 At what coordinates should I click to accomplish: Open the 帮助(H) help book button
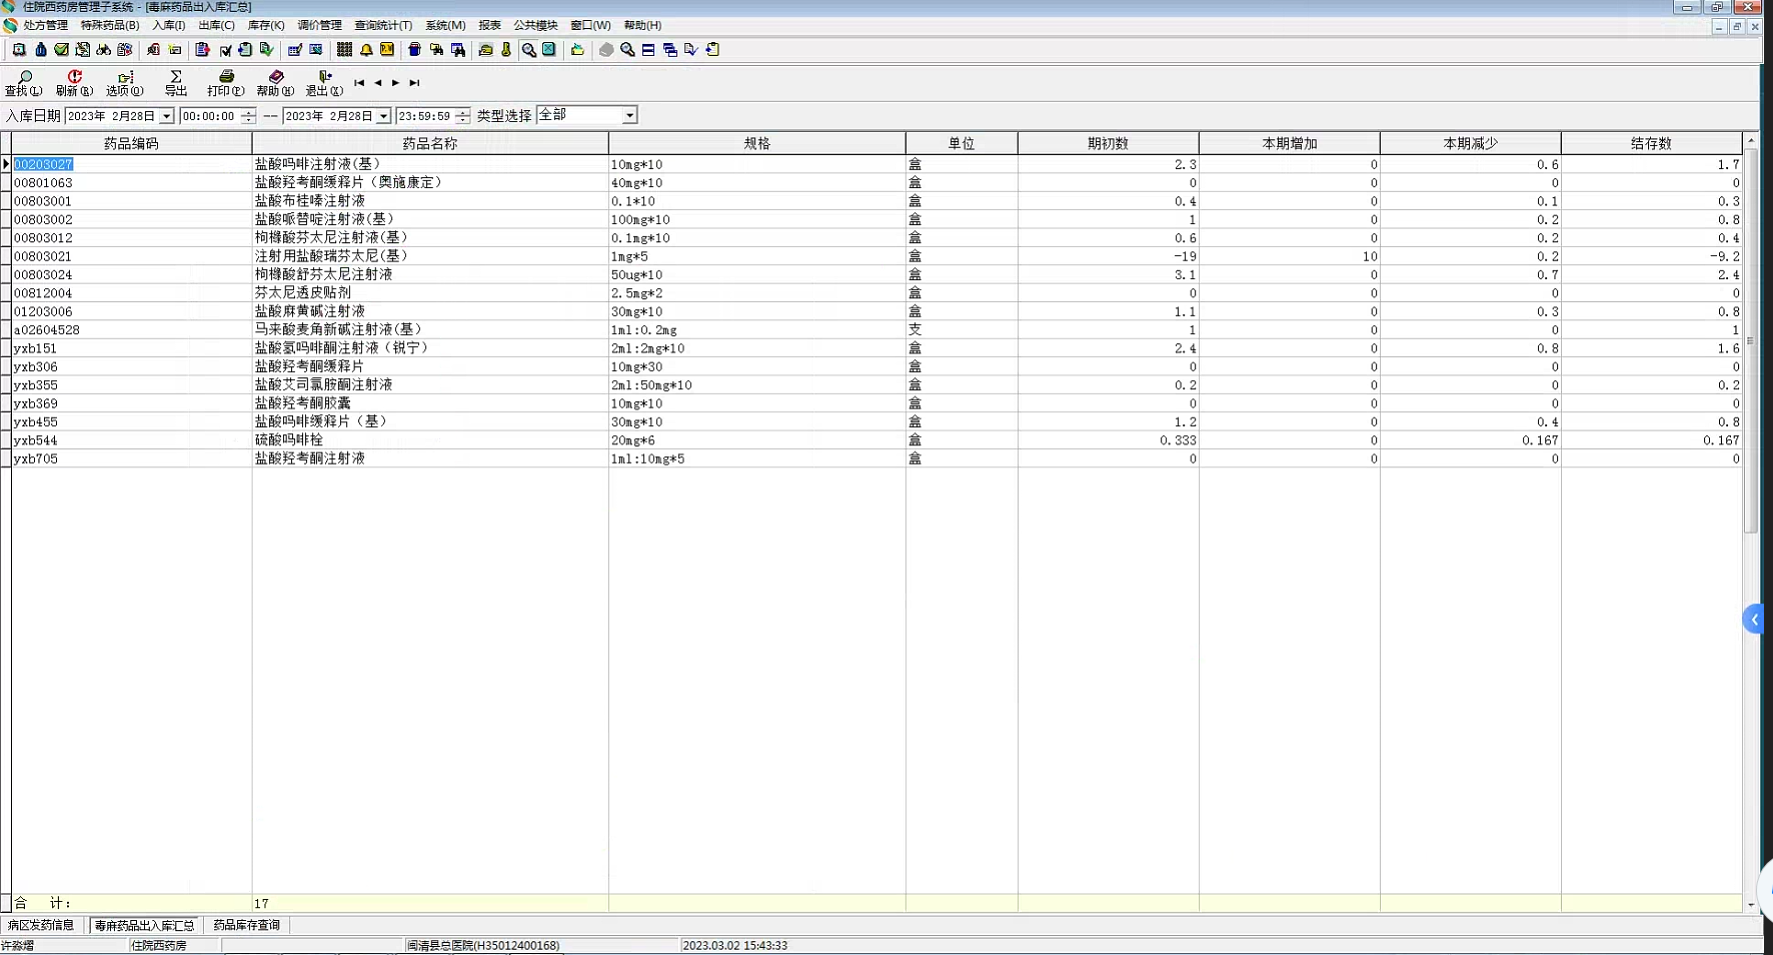275,83
